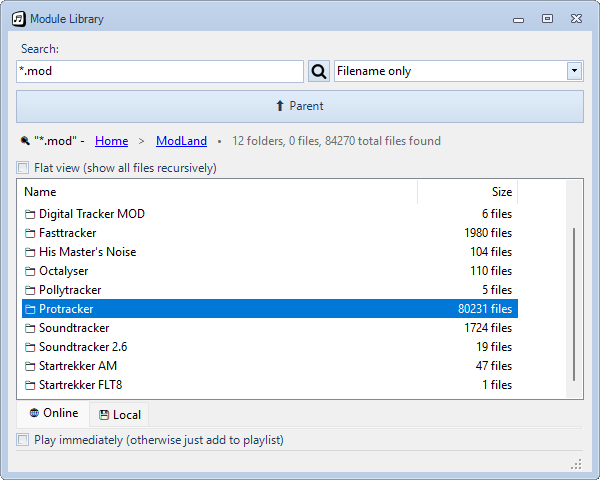Viewport: 600px width, 480px height.
Task: Click the file list vertical scrollbar thumb
Action: click(574, 304)
